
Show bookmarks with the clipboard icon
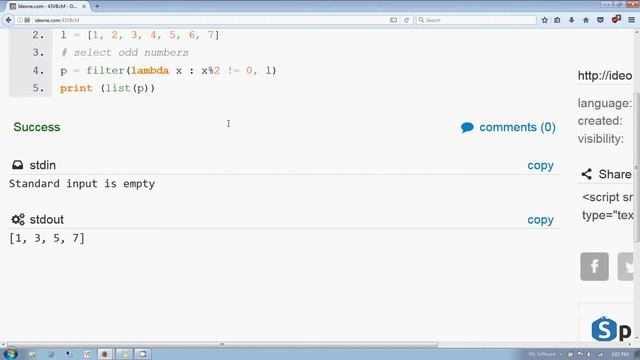[557, 20]
